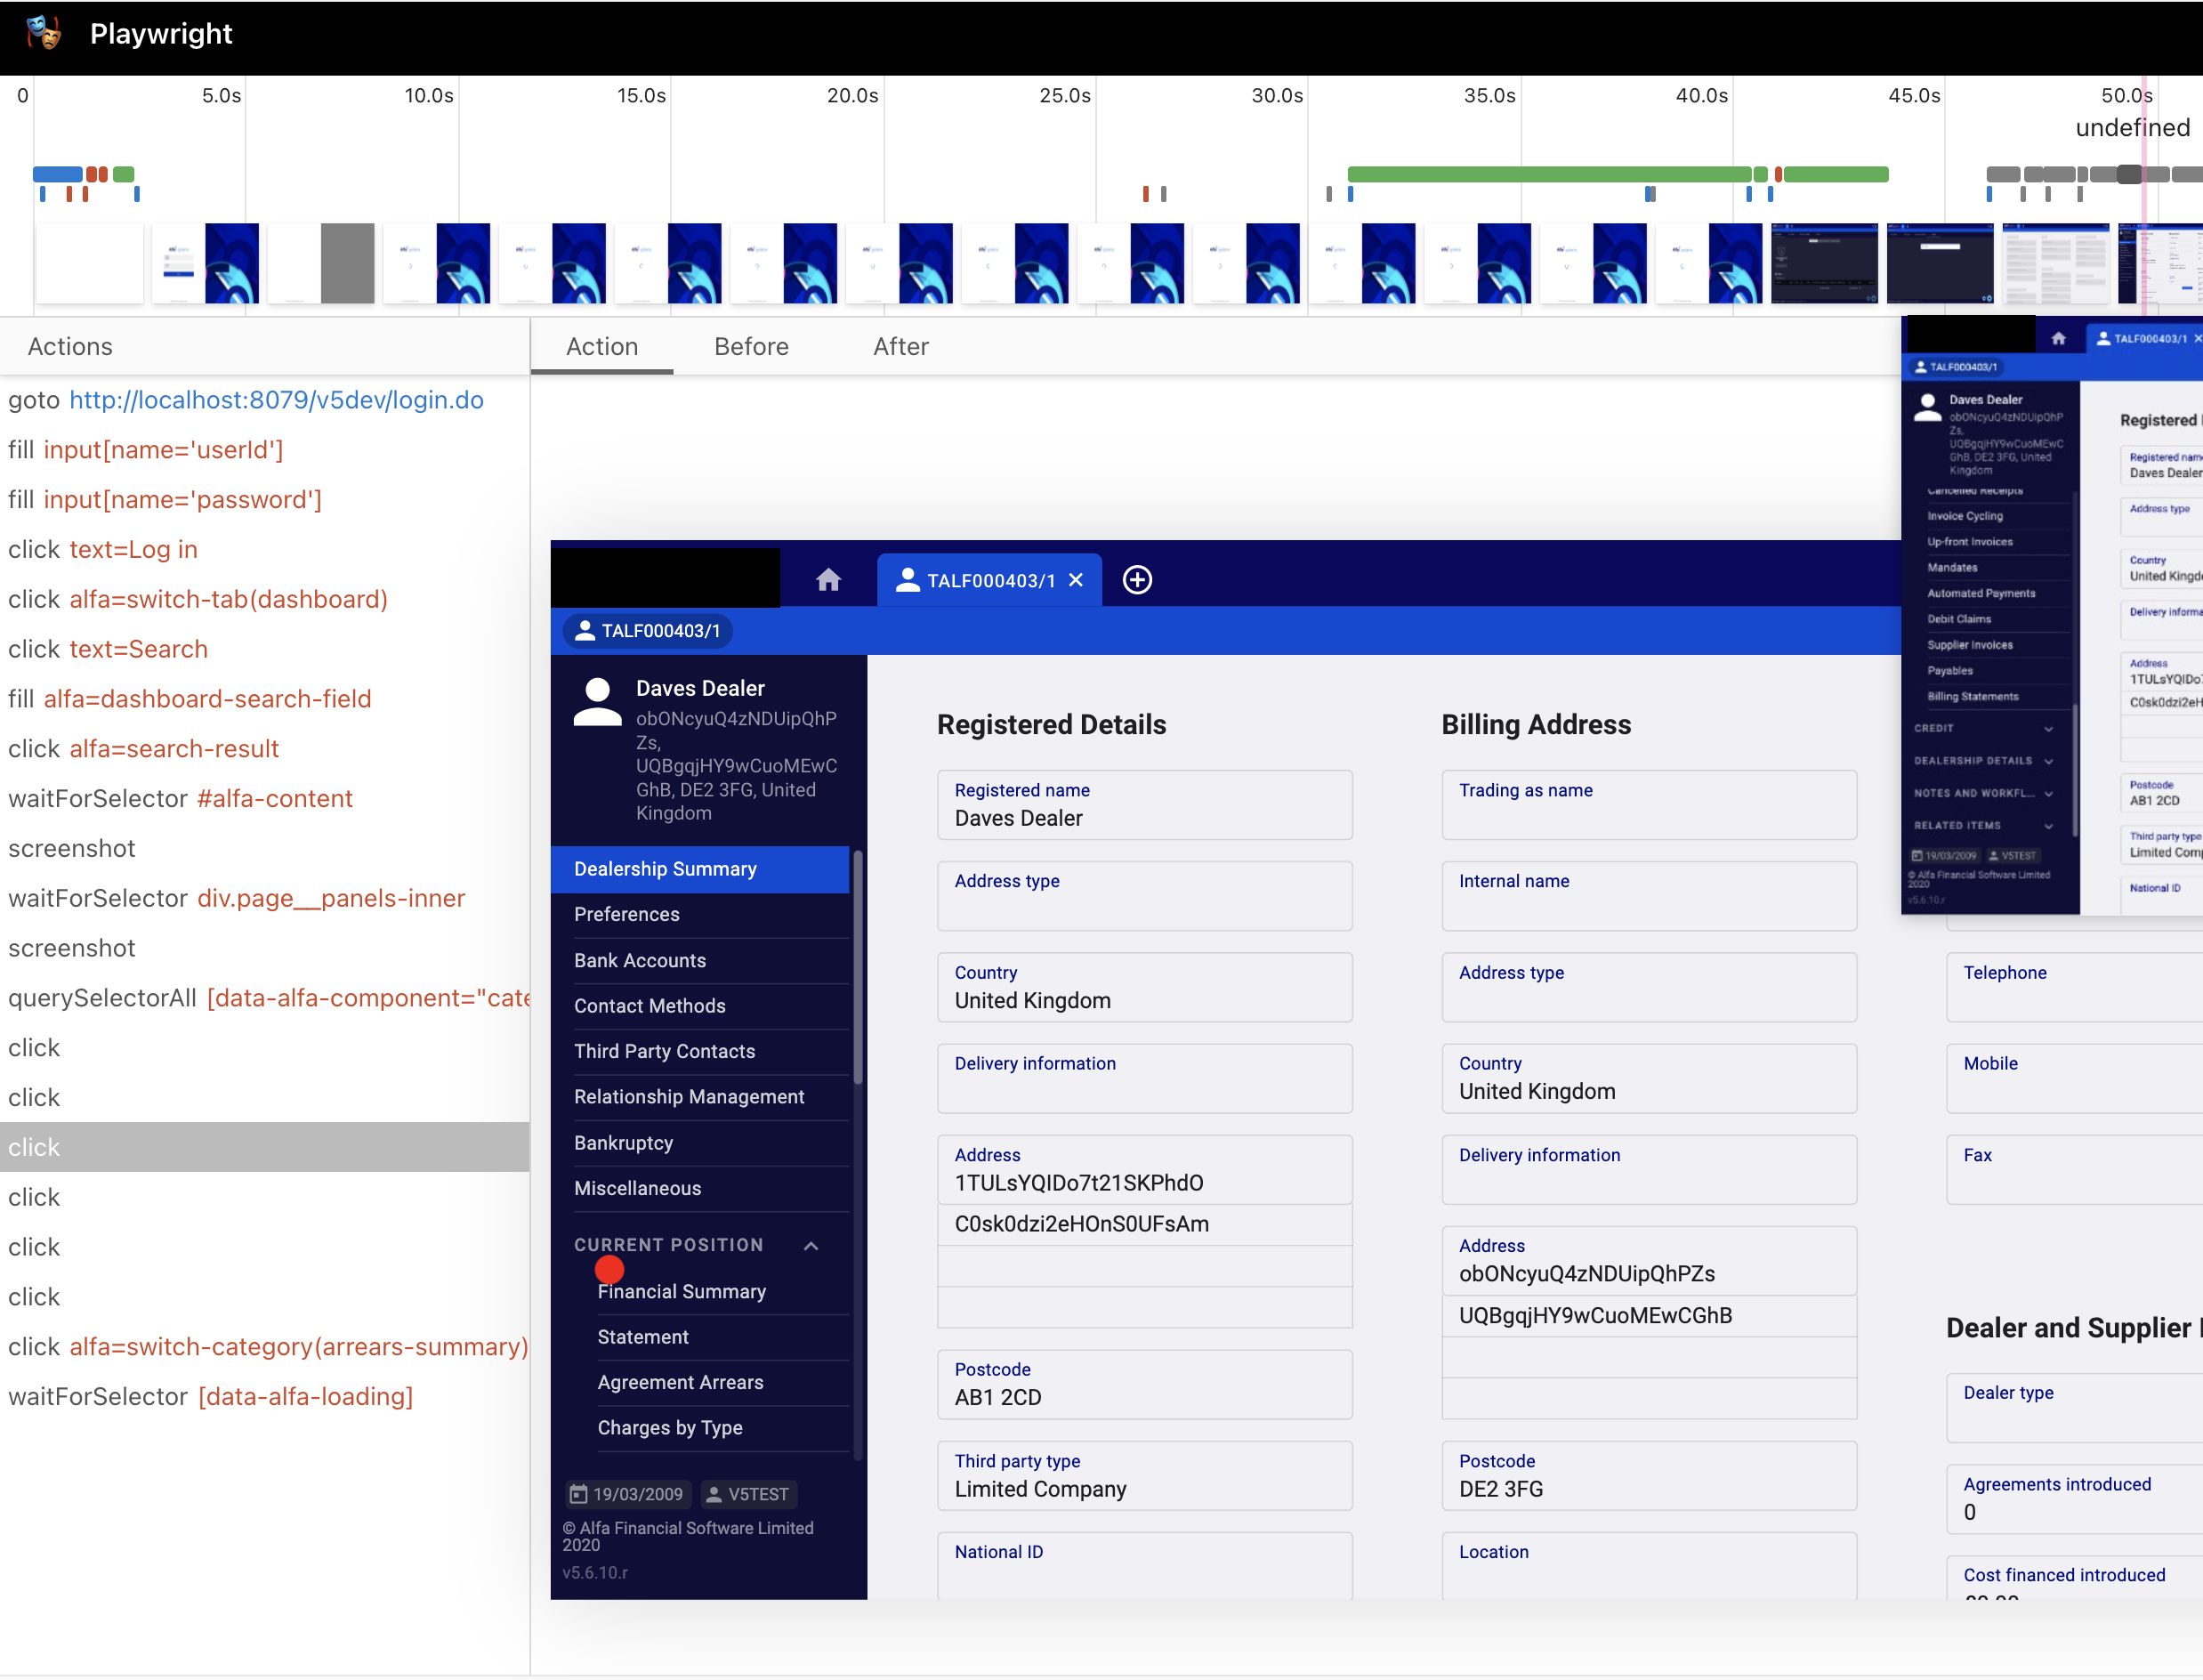
Task: Click the Registered name field
Action: coord(1145,805)
